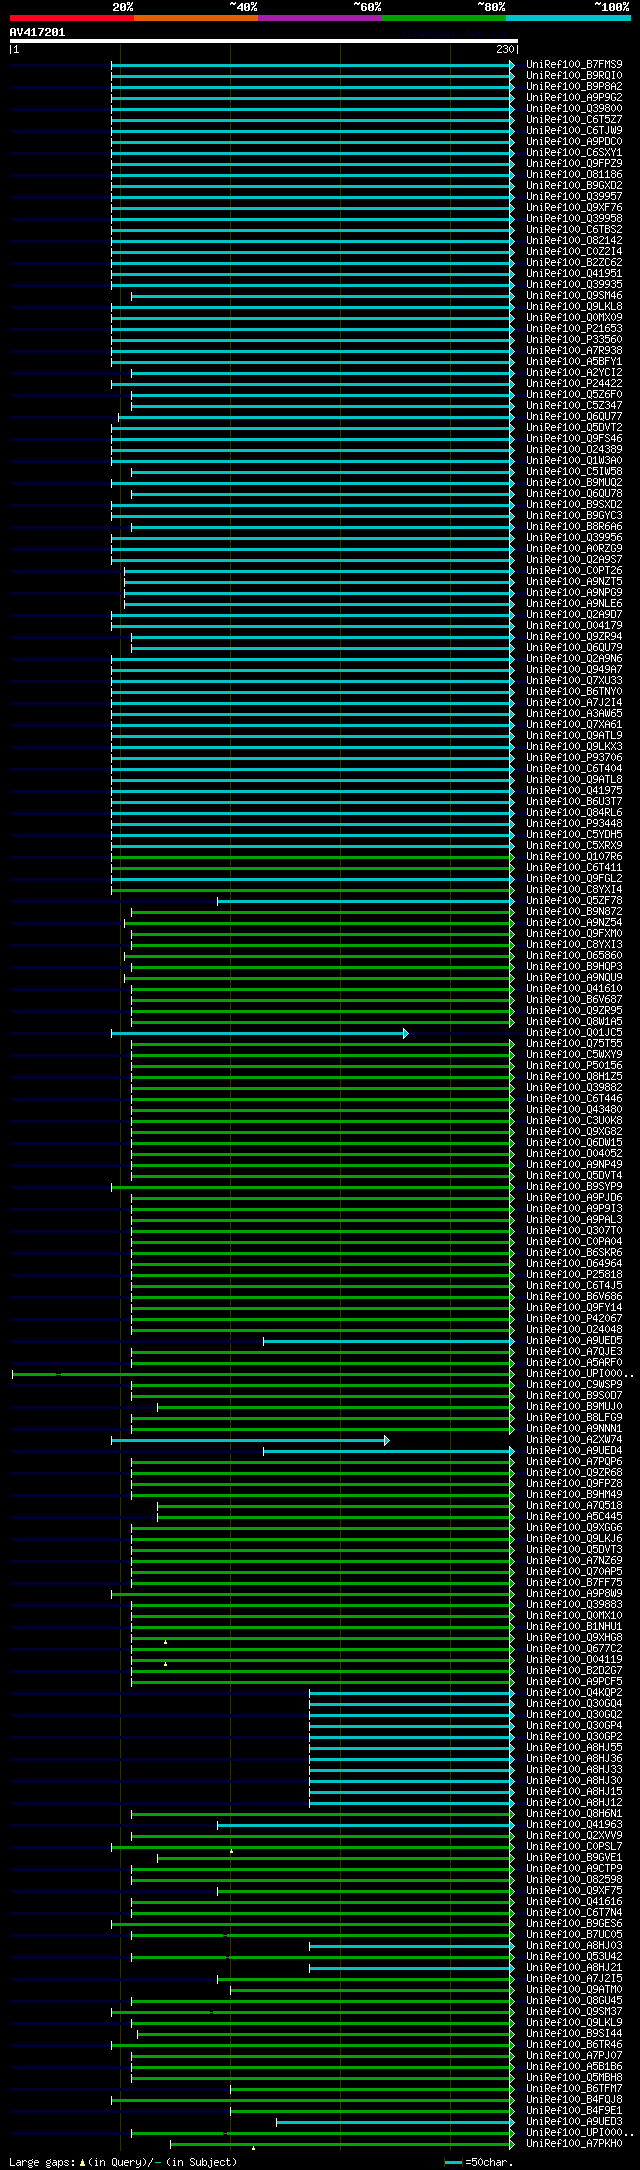Select label UniRef100_B9GVE1
Screen dimensions: 640x2170
574,1858
